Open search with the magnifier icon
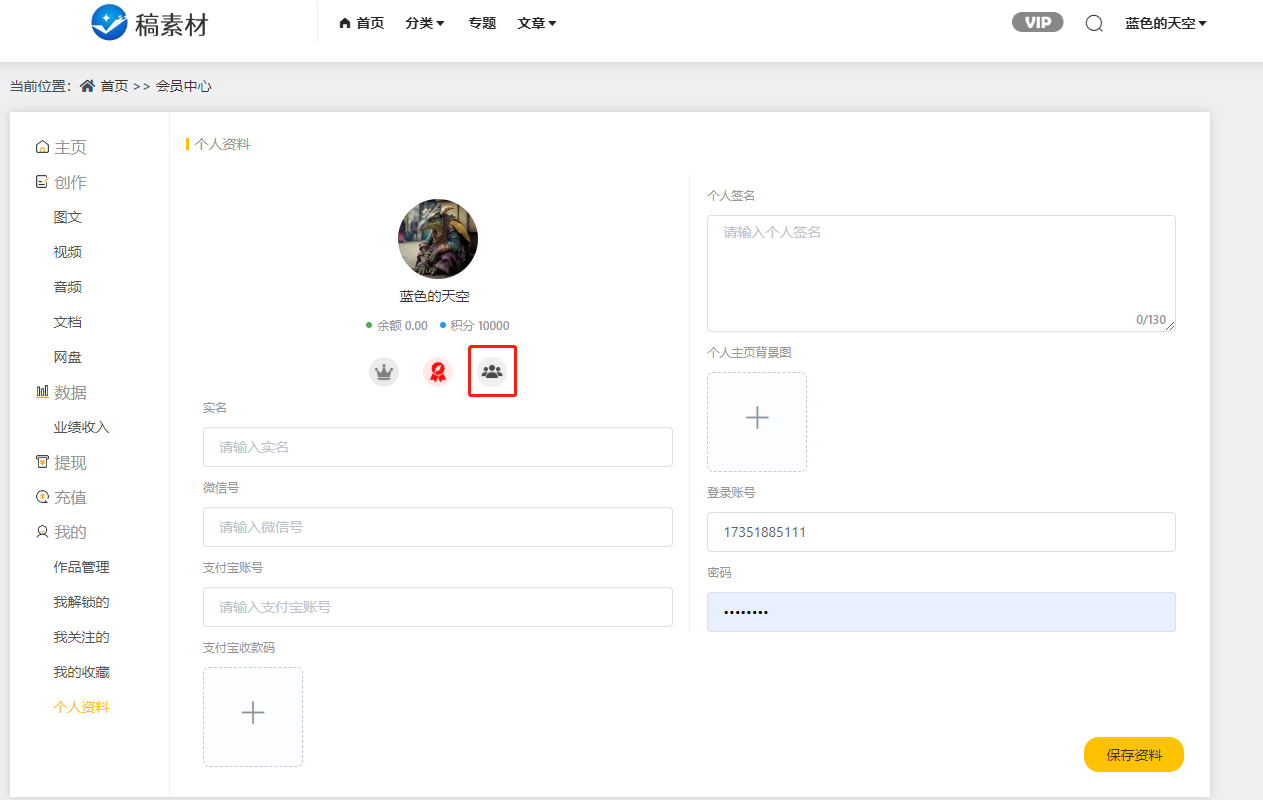This screenshot has height=800, width=1263. point(1094,23)
